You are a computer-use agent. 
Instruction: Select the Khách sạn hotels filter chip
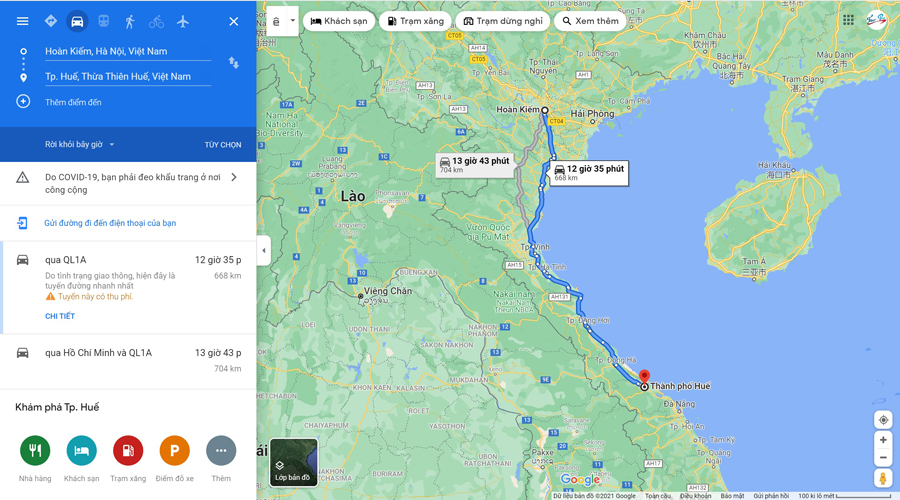pos(339,21)
